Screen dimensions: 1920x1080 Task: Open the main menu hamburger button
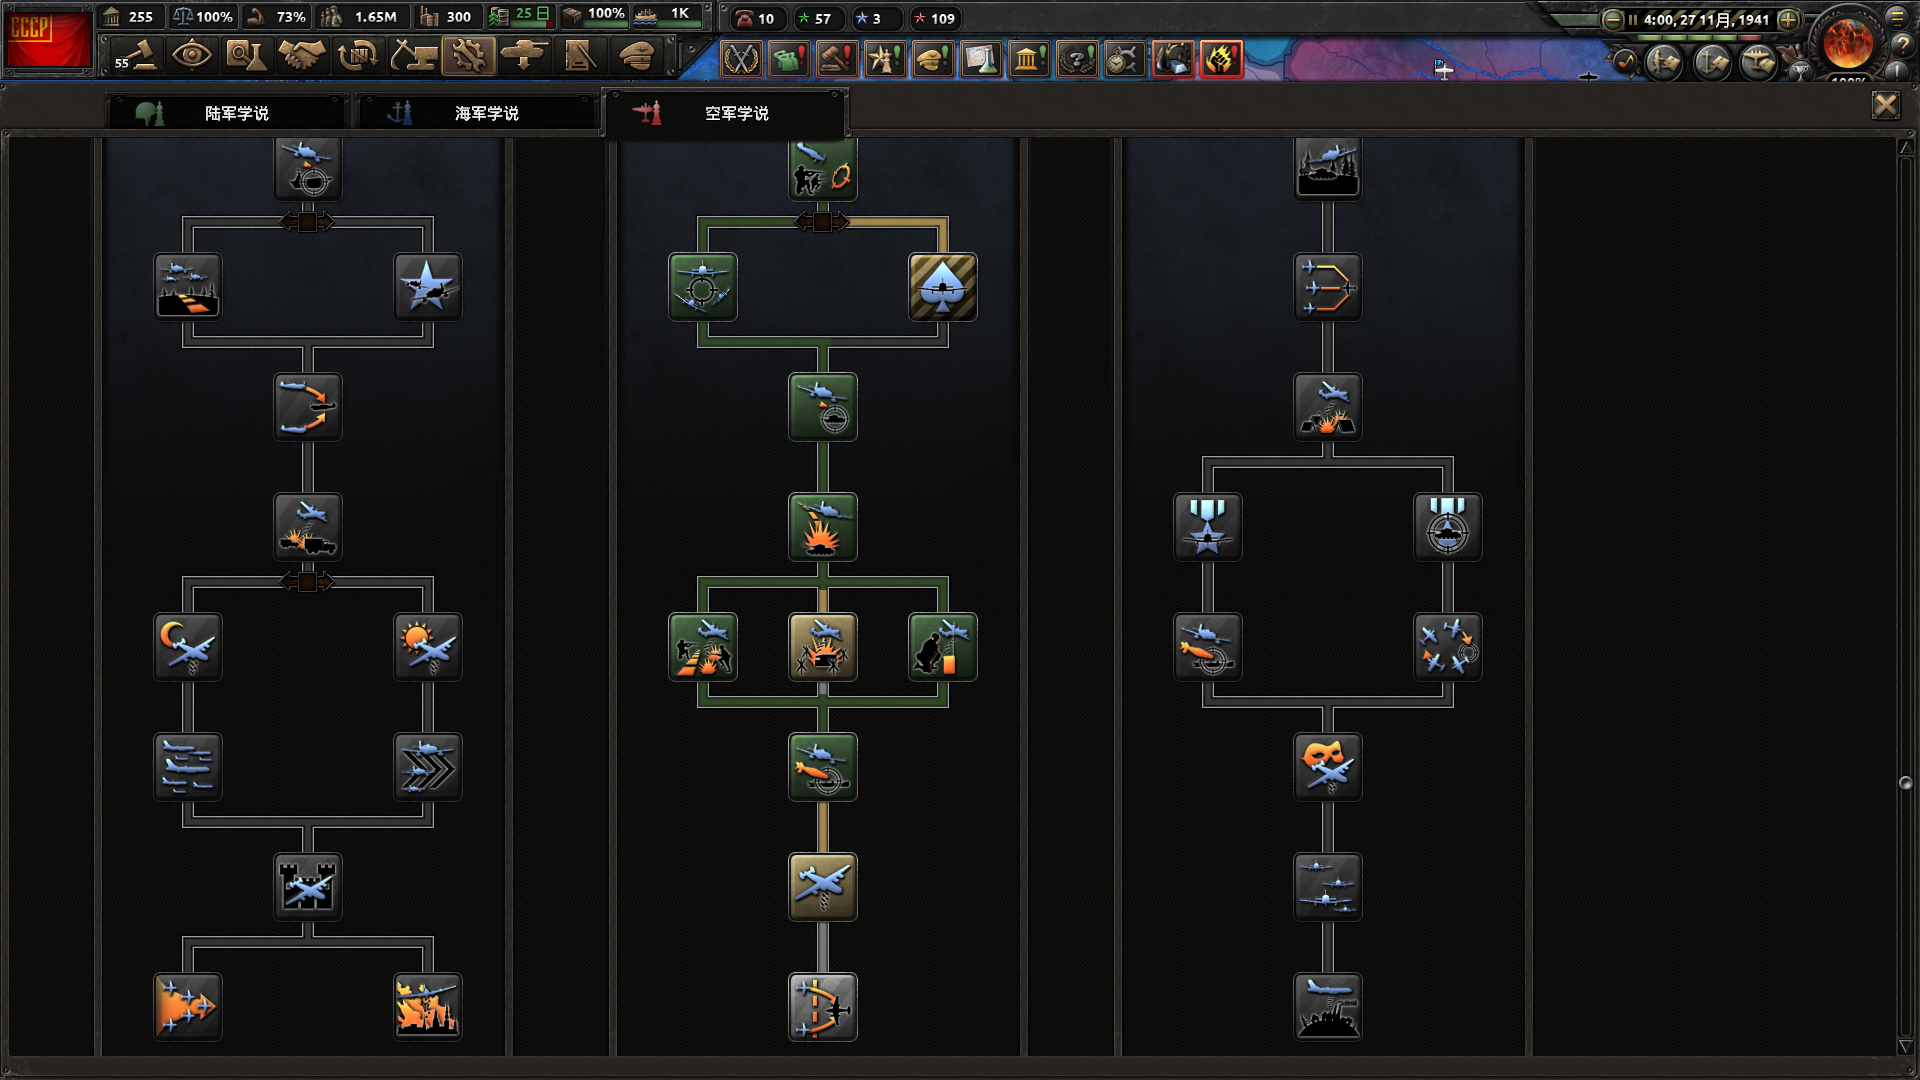[1896, 17]
